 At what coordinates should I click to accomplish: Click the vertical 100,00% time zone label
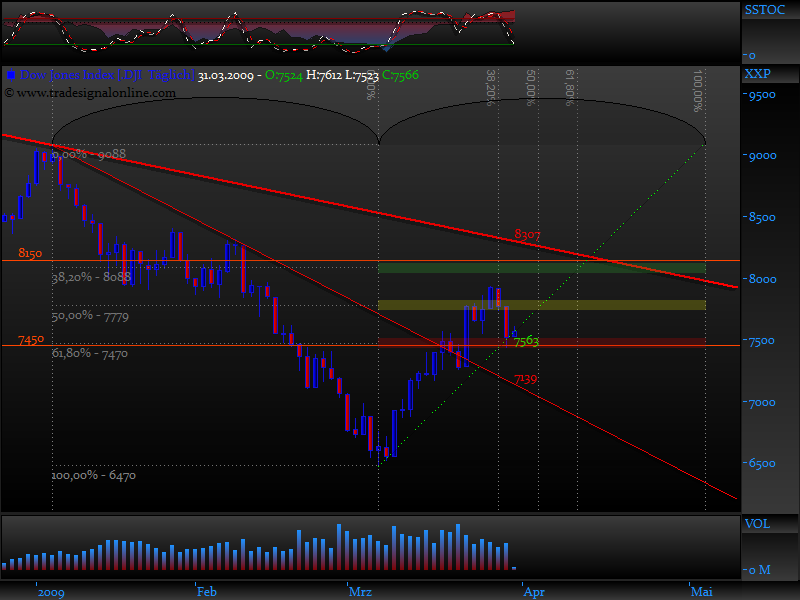click(698, 91)
